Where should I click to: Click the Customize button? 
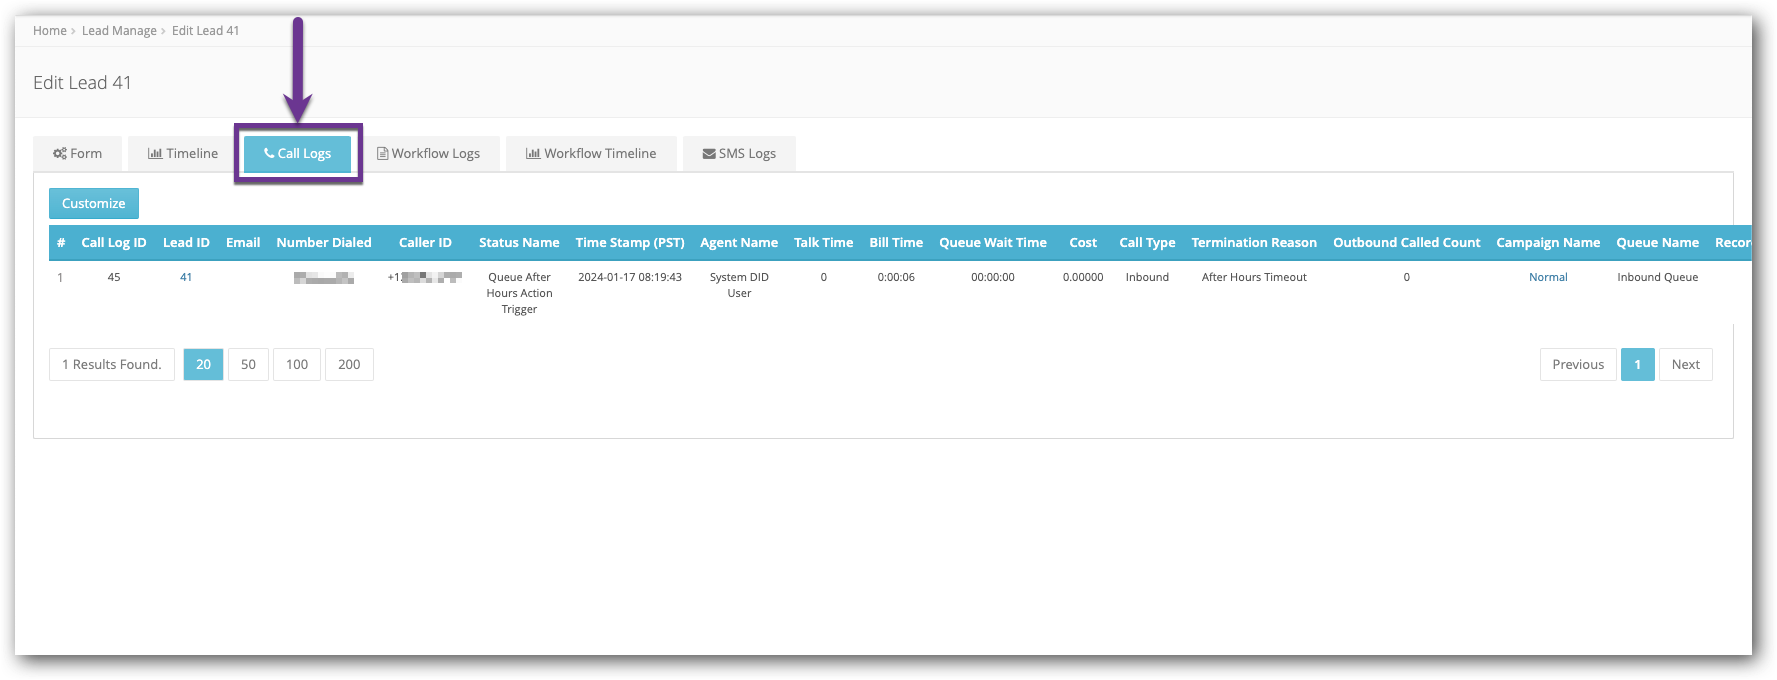pos(94,203)
